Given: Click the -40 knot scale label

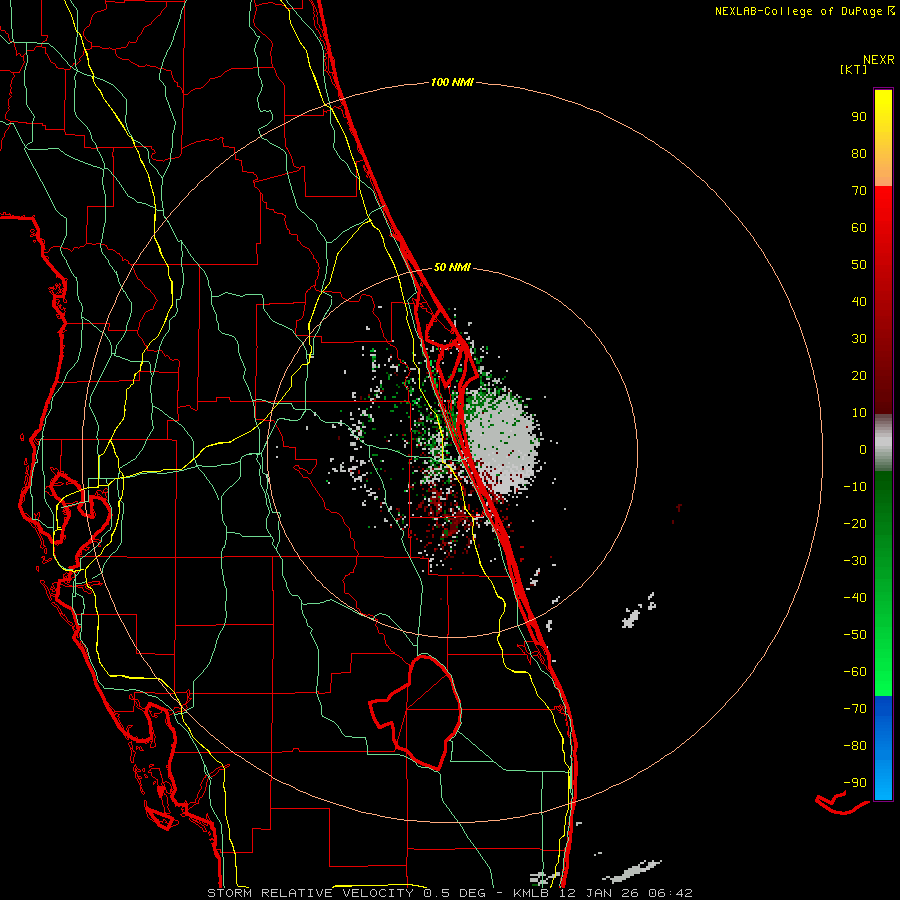Looking at the screenshot, I should click(x=855, y=598).
